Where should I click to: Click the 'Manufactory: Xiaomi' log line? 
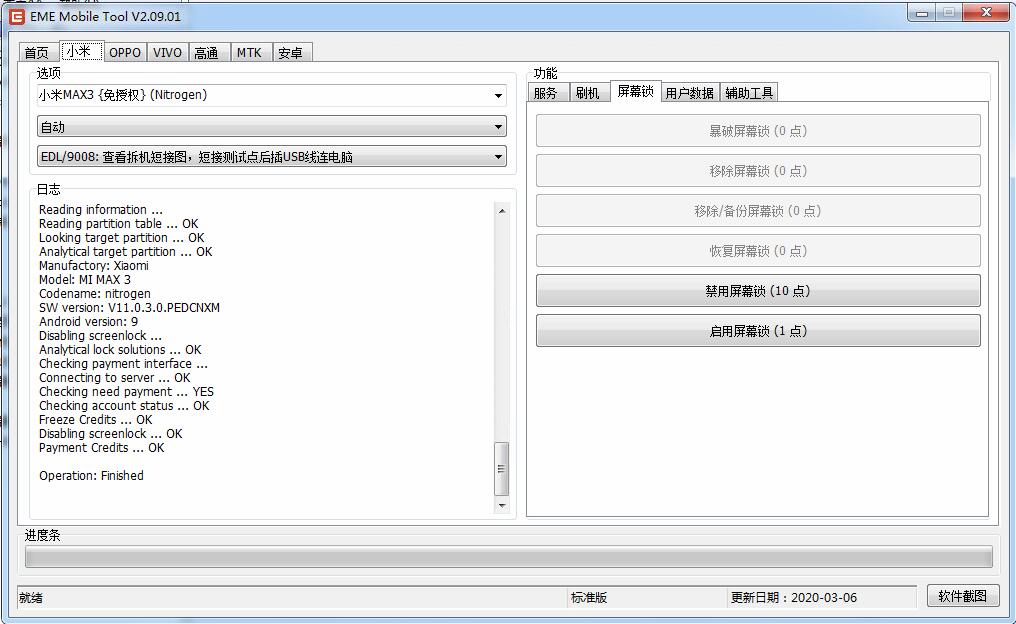[94, 266]
